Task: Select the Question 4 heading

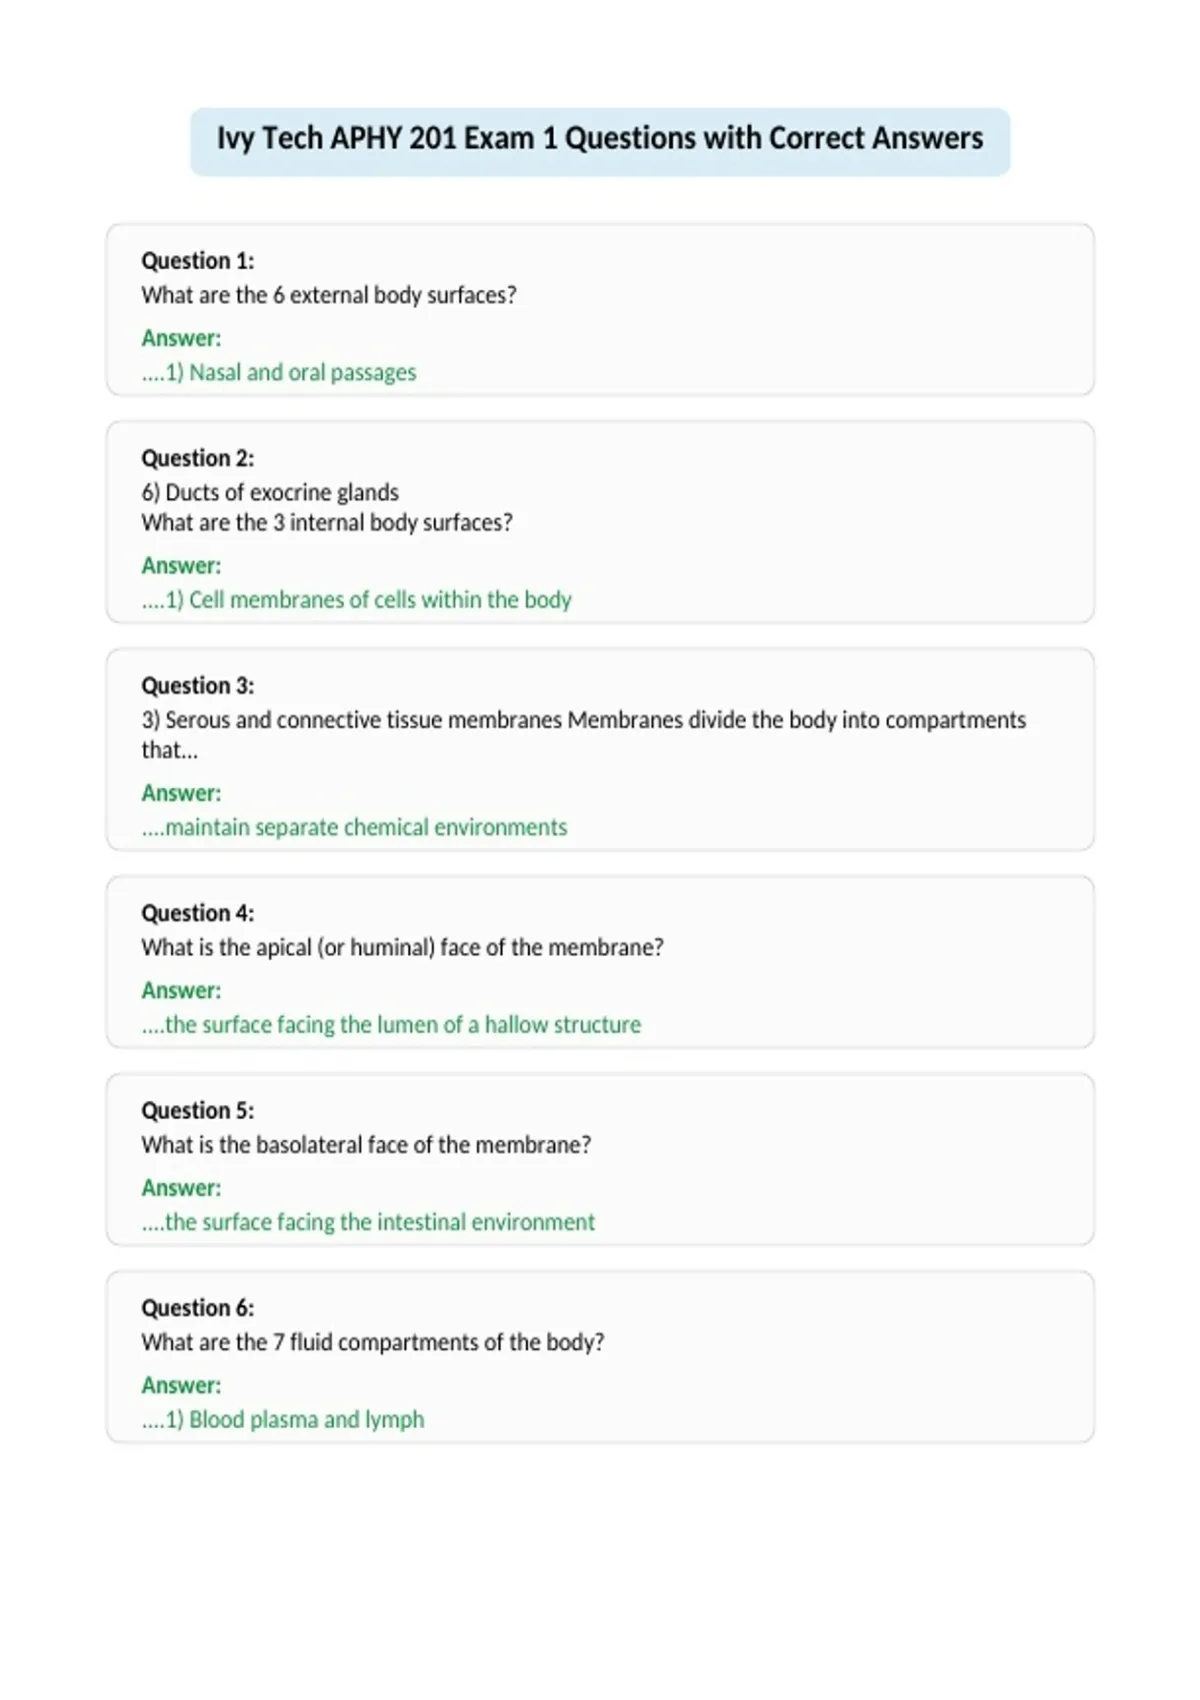Action: coord(198,913)
